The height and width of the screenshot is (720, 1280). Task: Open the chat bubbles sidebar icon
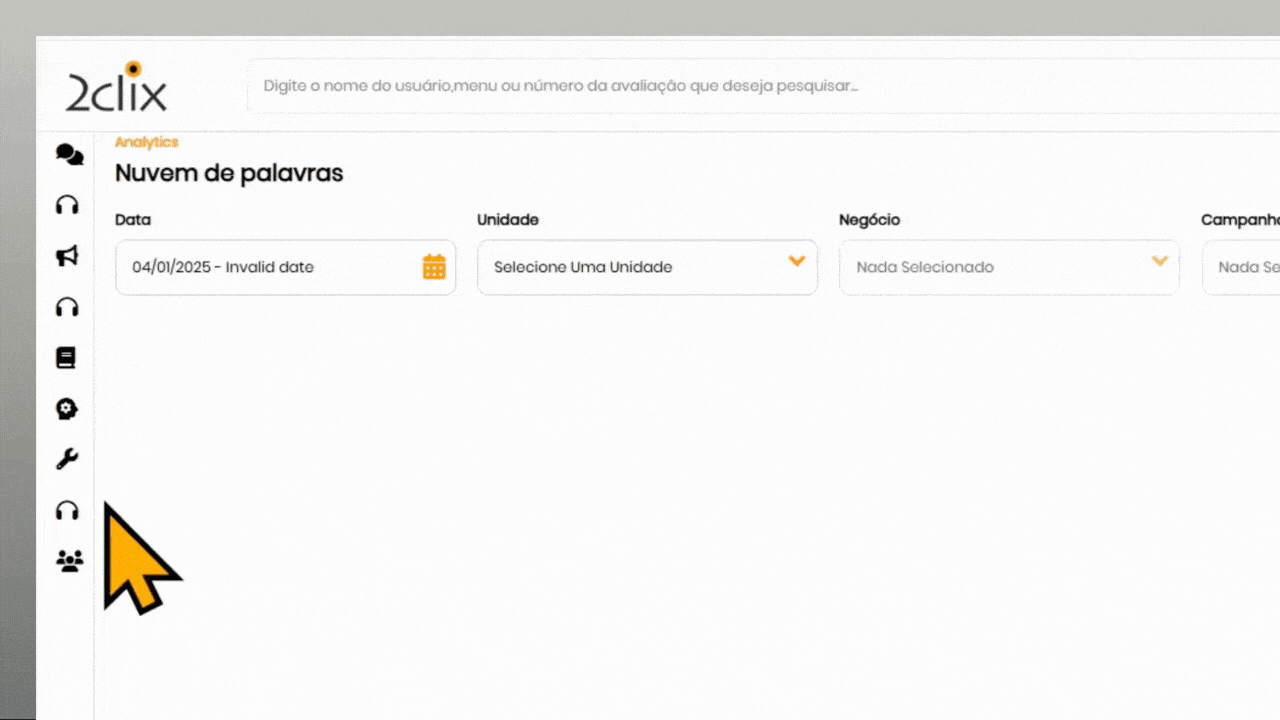coord(68,154)
